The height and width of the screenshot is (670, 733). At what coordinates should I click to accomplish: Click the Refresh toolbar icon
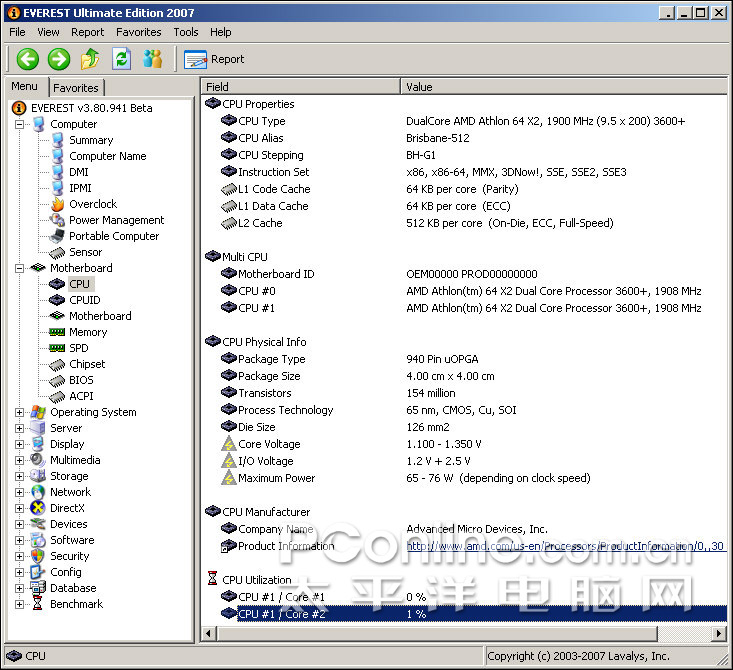coord(121,59)
